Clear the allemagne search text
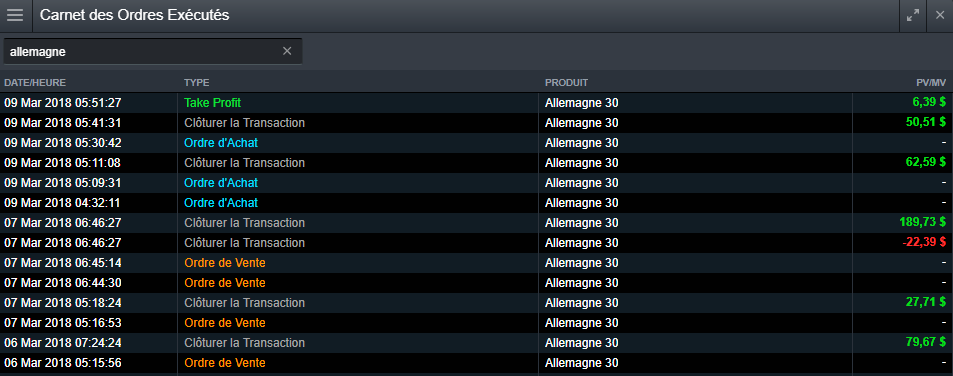Image resolution: width=953 pixels, height=376 pixels. 287,52
